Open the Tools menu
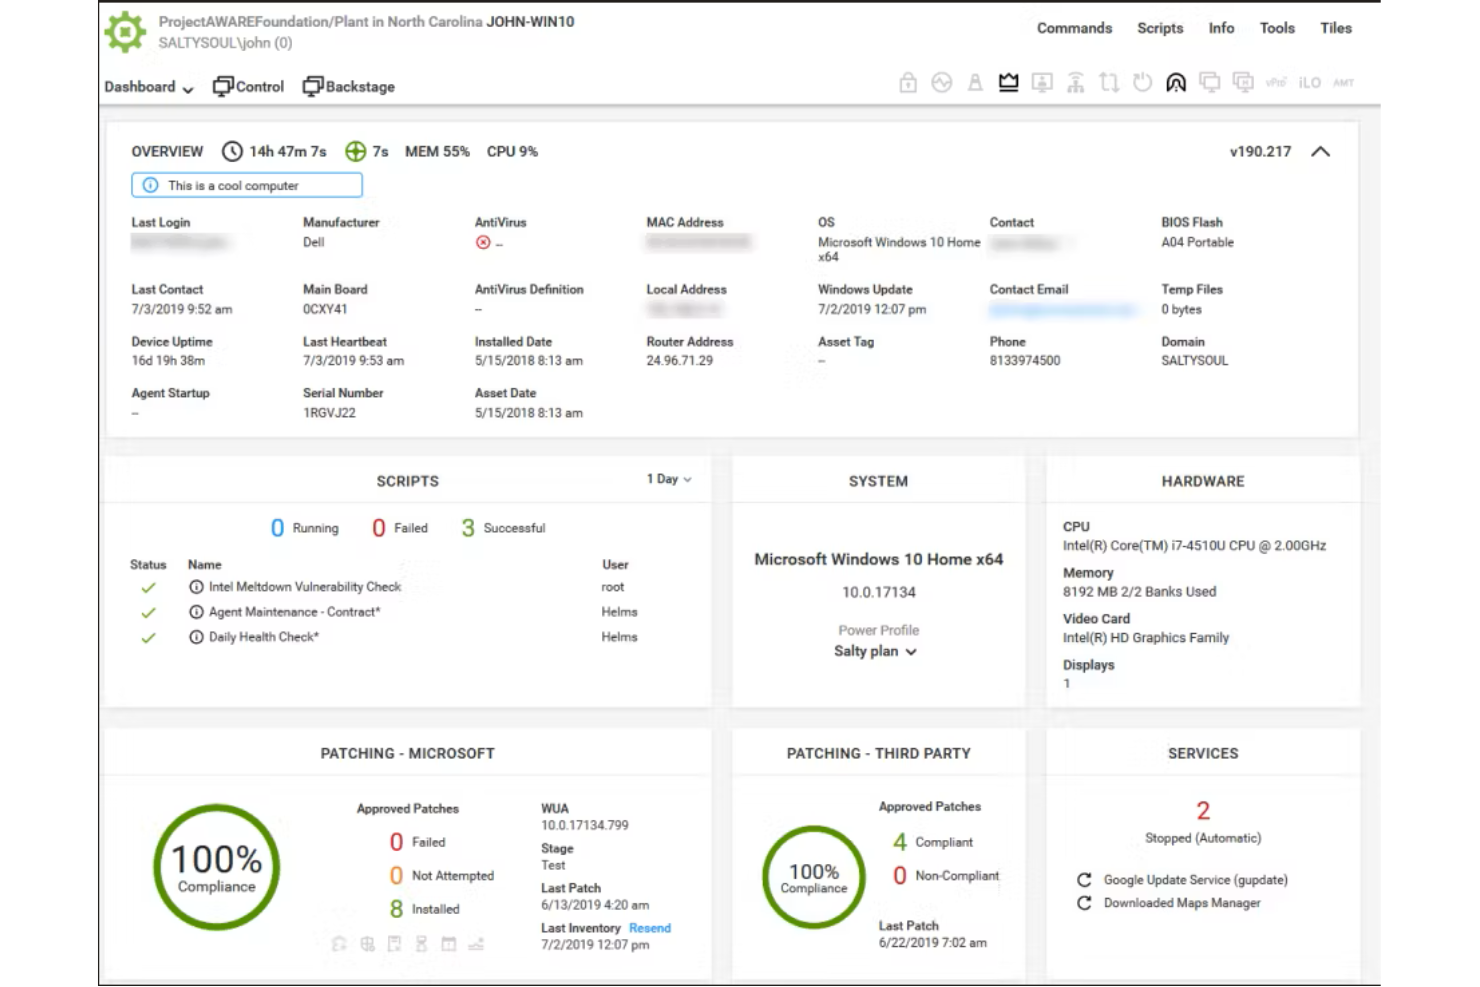 1276,28
